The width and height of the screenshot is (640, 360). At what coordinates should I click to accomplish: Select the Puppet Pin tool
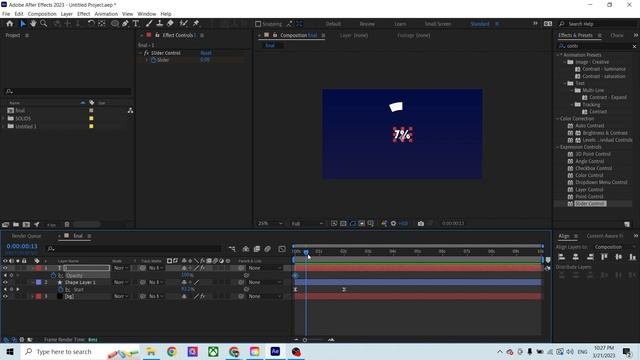(196, 24)
